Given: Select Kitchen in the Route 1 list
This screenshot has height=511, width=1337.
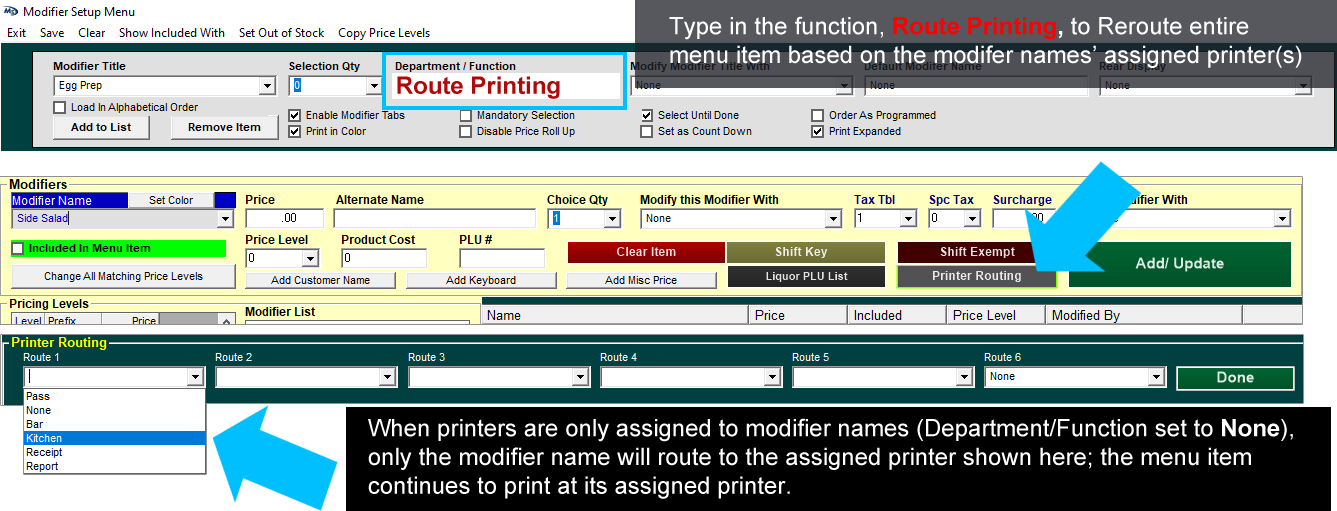Looking at the screenshot, I should coord(115,438).
